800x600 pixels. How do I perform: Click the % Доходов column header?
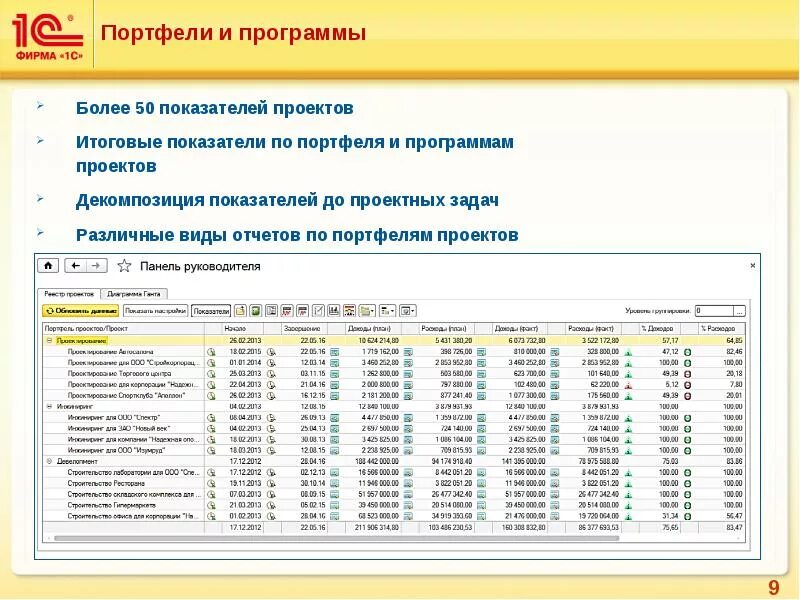coord(660,329)
